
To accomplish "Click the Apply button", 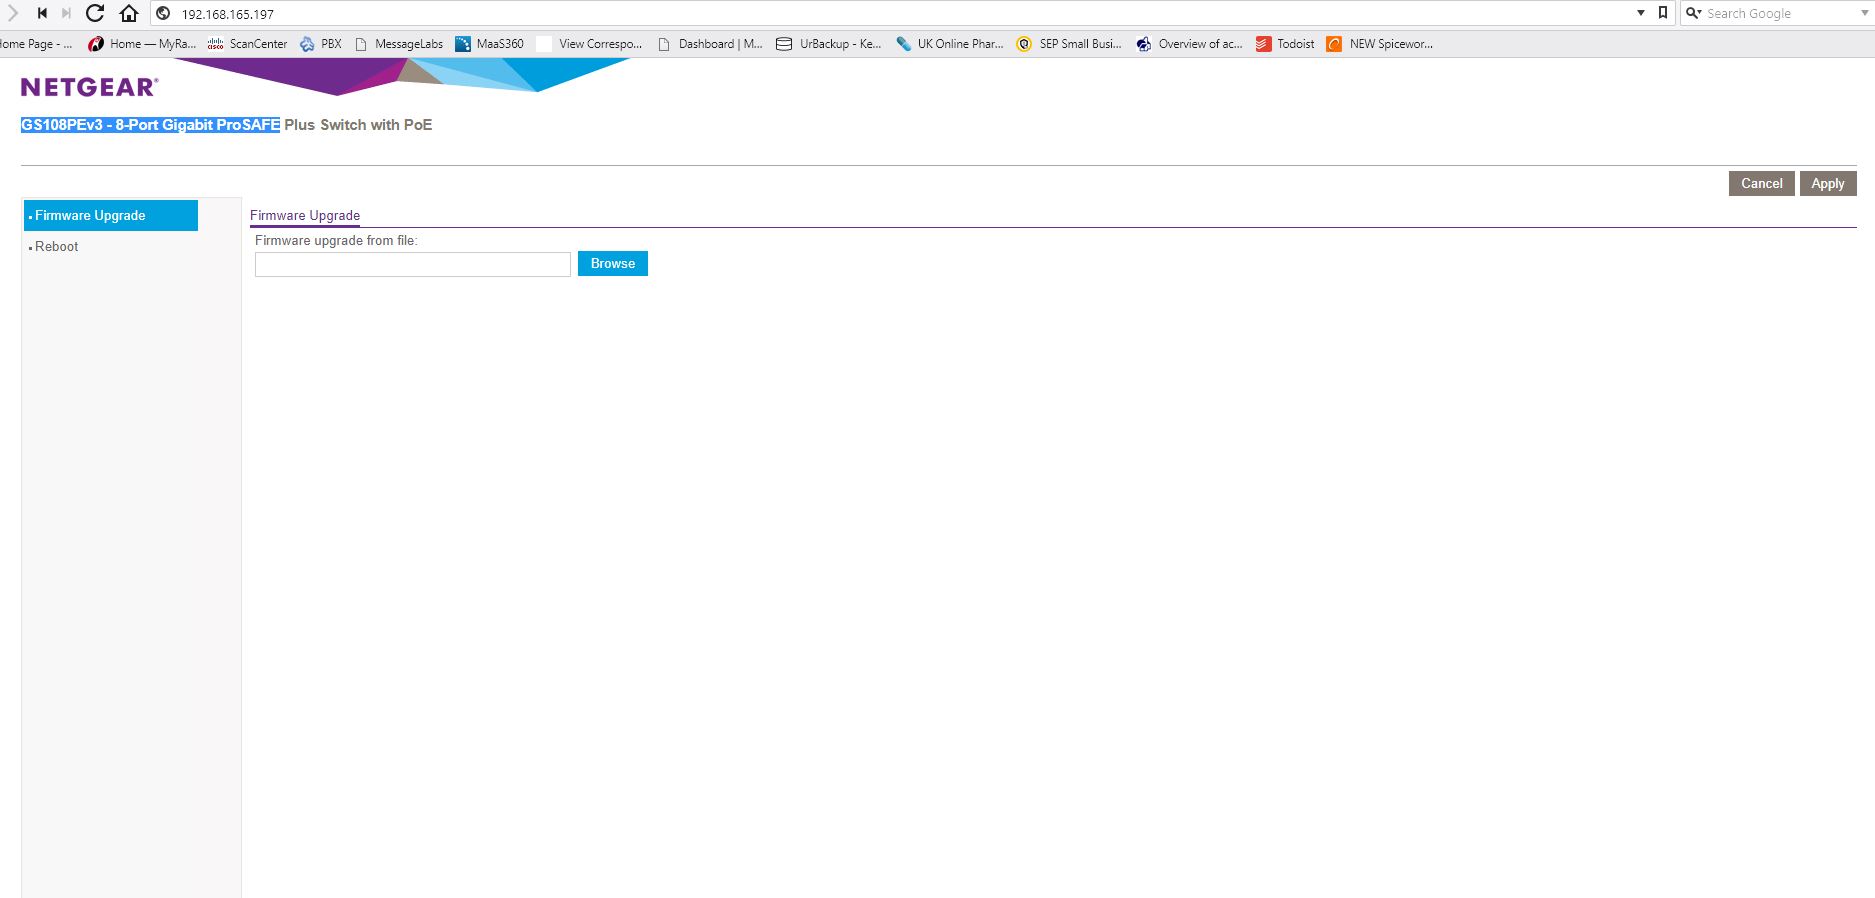I will [1828, 183].
